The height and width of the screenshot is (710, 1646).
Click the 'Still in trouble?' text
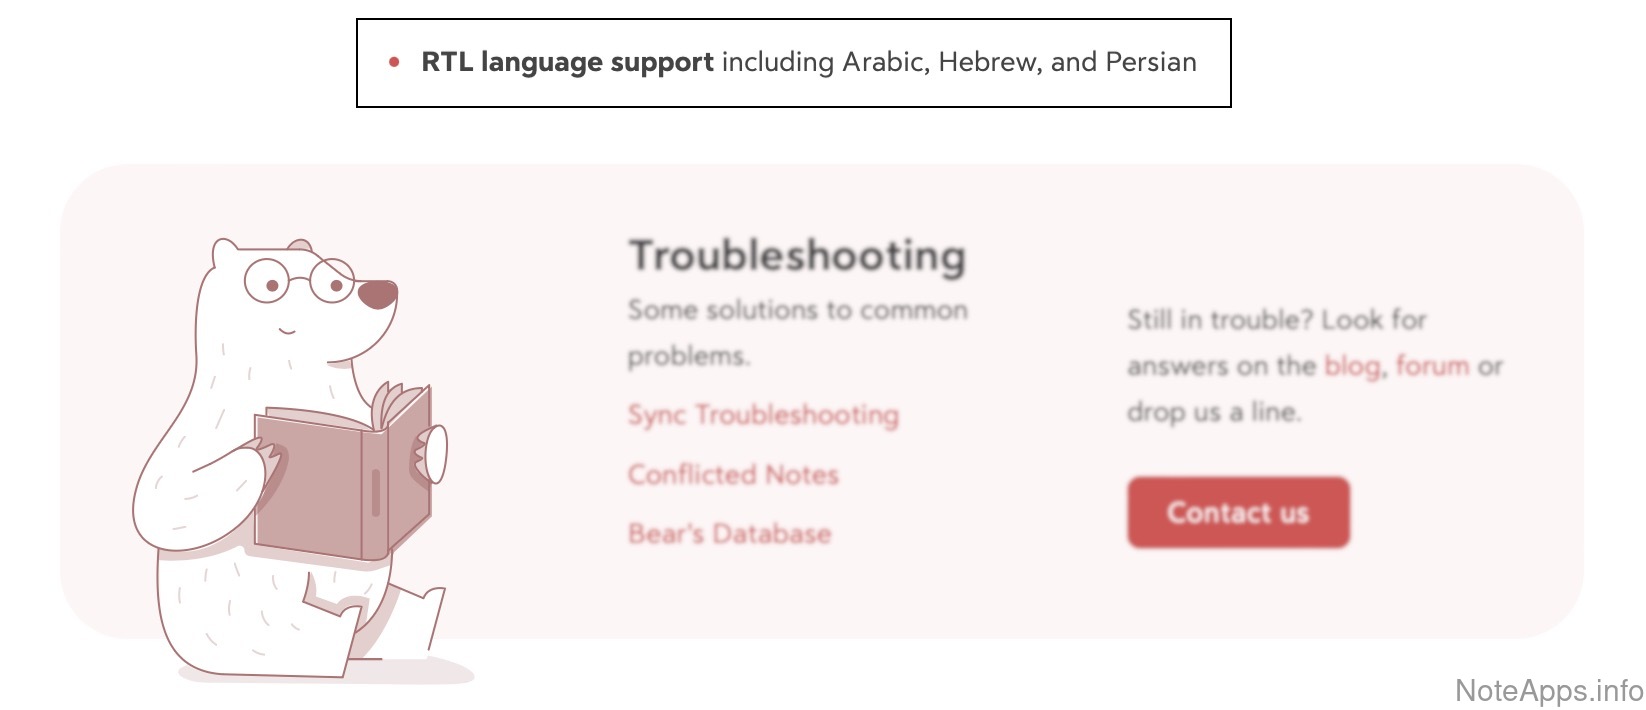tap(1219, 320)
